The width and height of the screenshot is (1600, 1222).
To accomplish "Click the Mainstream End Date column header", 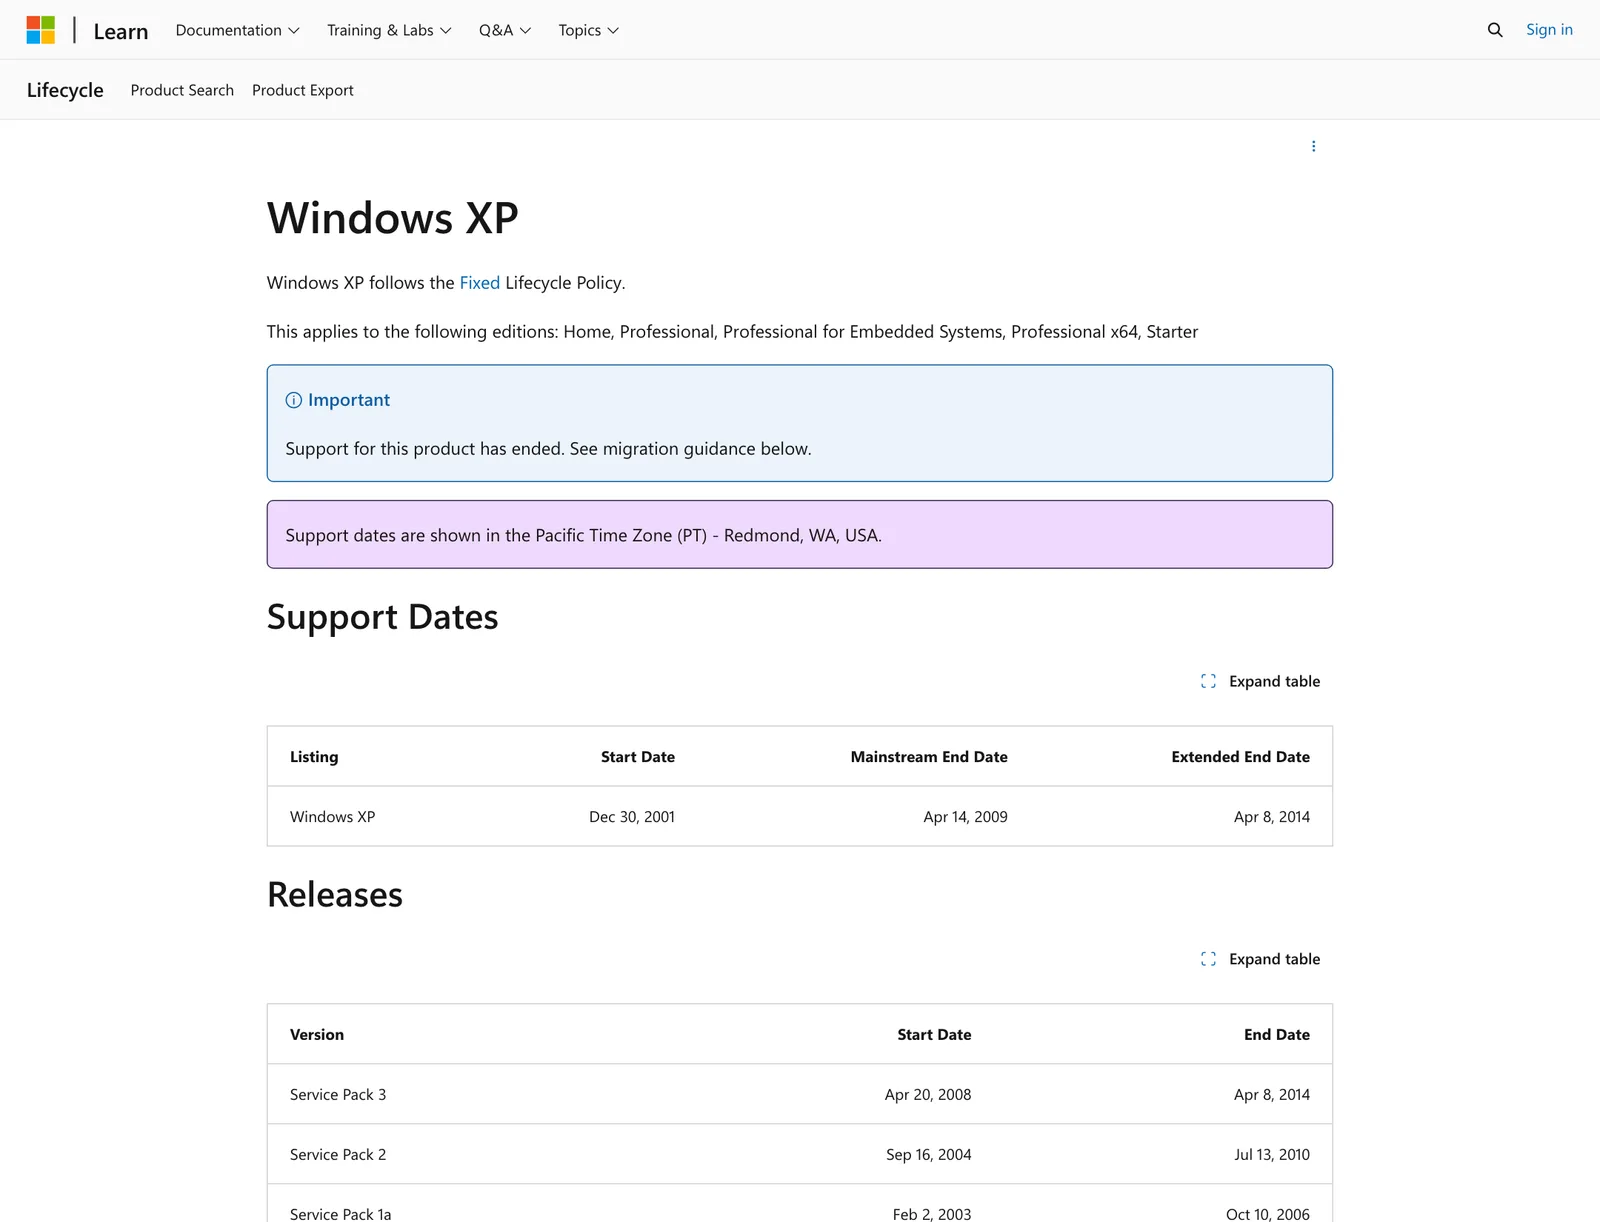I will [x=929, y=757].
